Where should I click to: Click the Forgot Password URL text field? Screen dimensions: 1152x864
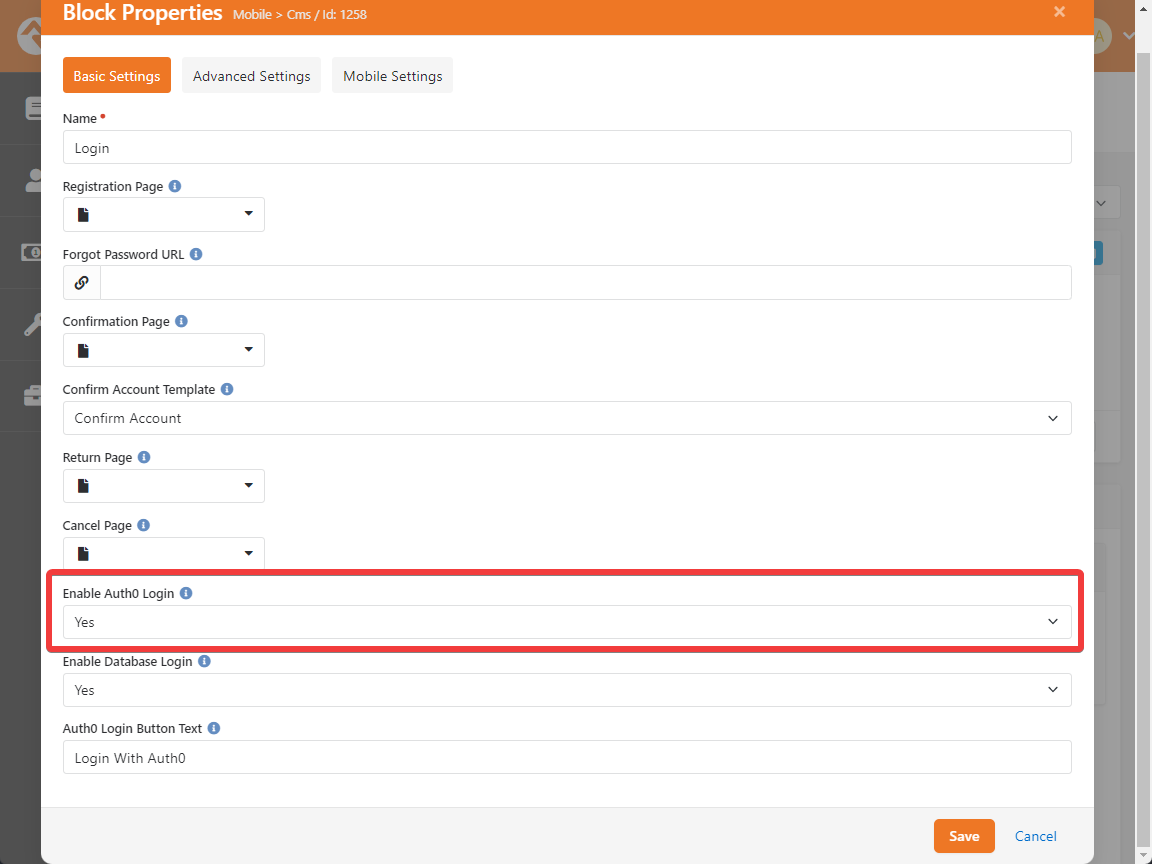point(586,283)
